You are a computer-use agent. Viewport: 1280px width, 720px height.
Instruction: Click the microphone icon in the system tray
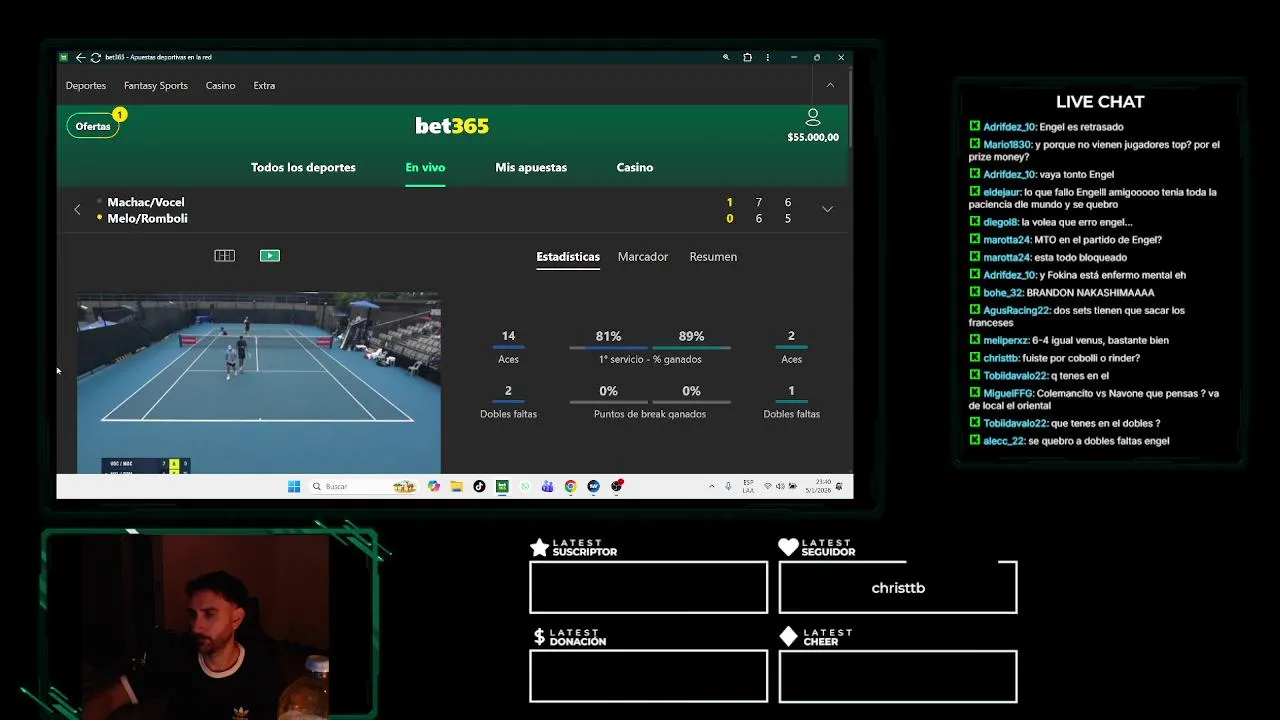[x=728, y=486]
